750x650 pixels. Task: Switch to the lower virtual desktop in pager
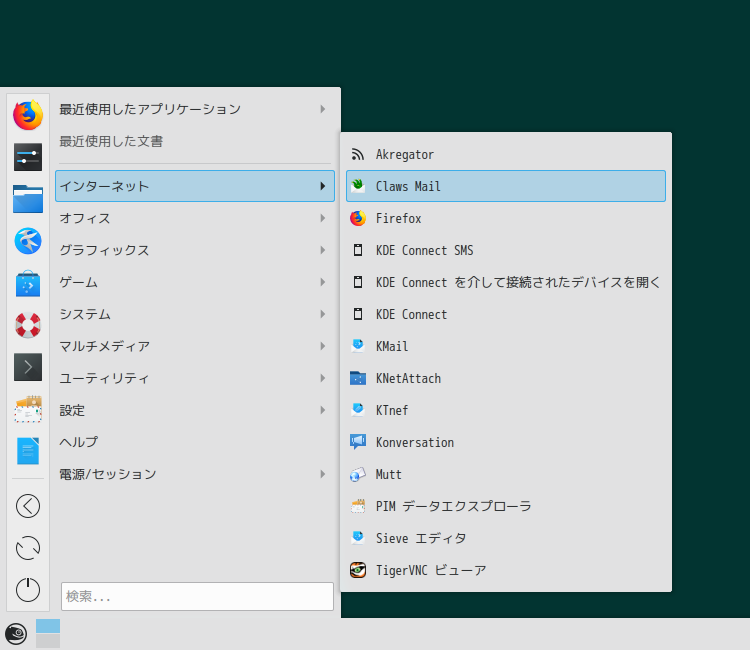[48, 641]
